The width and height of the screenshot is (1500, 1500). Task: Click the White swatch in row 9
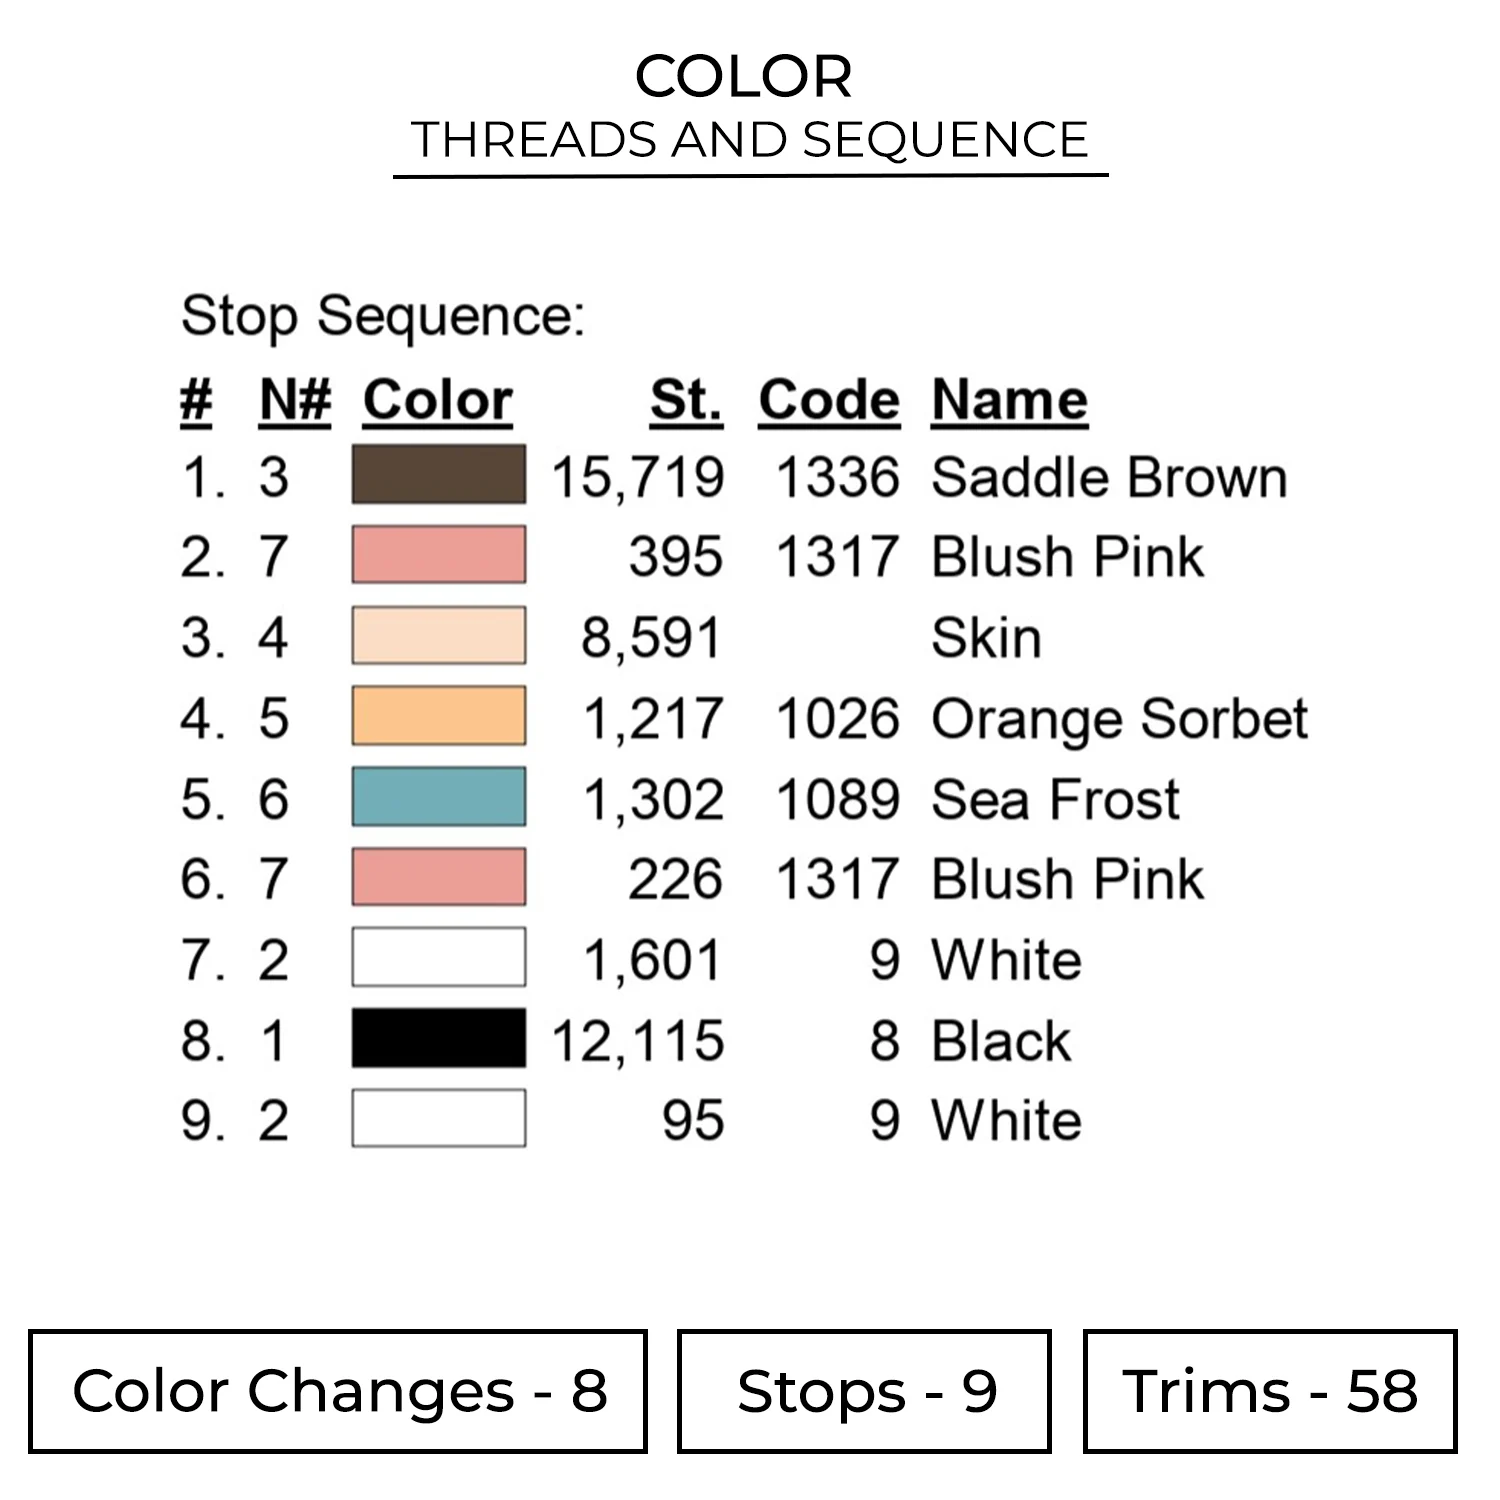click(x=438, y=1118)
